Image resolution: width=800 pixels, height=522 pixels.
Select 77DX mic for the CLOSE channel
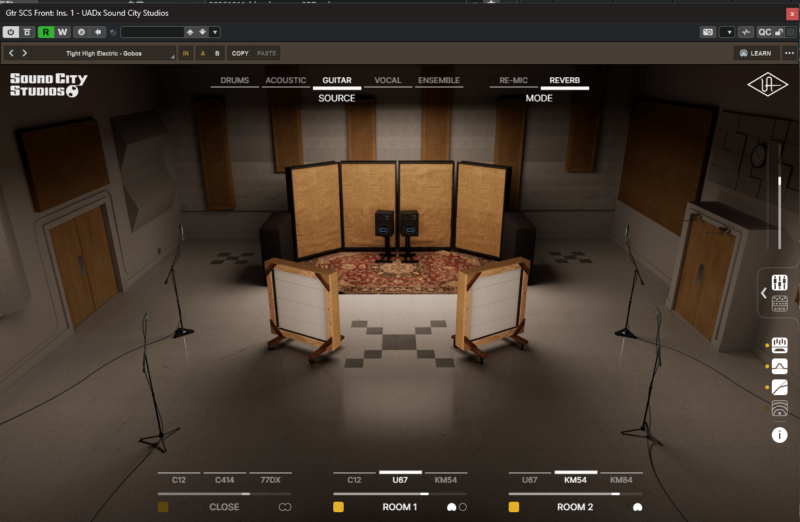click(x=270, y=479)
